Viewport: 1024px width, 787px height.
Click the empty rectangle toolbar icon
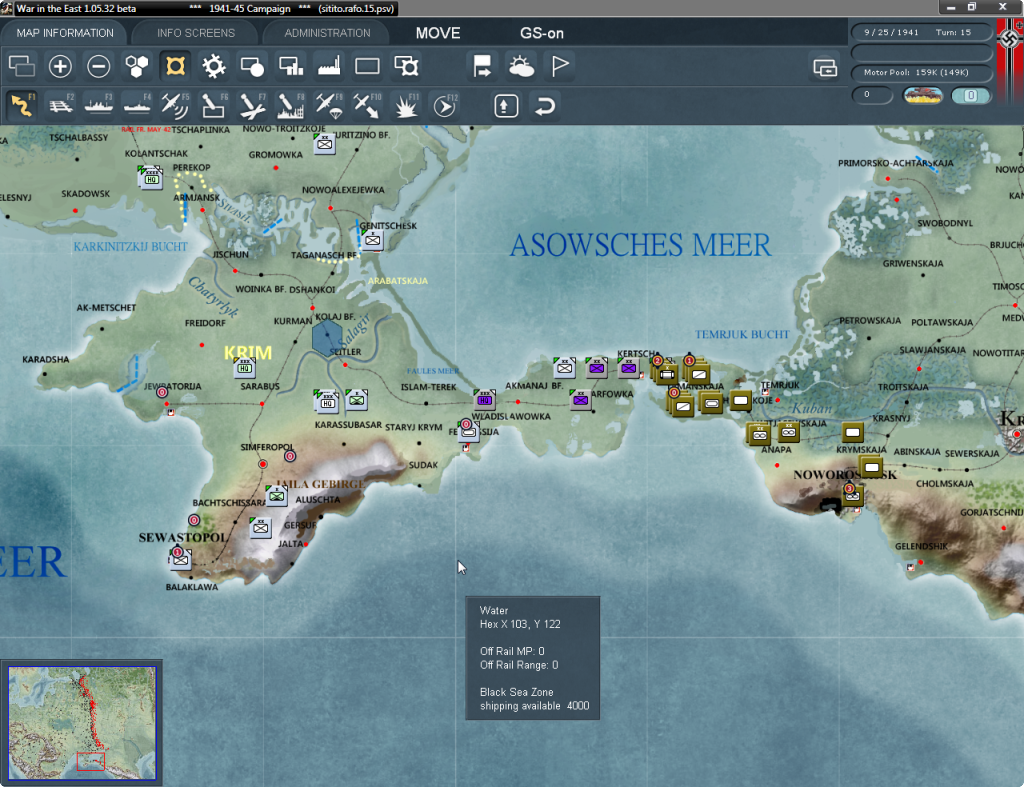click(x=367, y=66)
